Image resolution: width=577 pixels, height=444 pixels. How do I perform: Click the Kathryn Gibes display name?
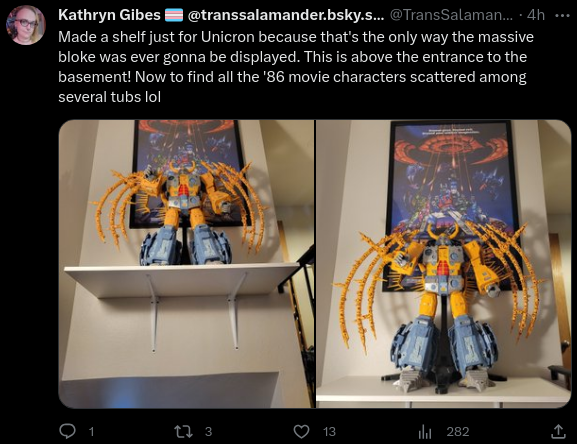pyautogui.click(x=109, y=15)
